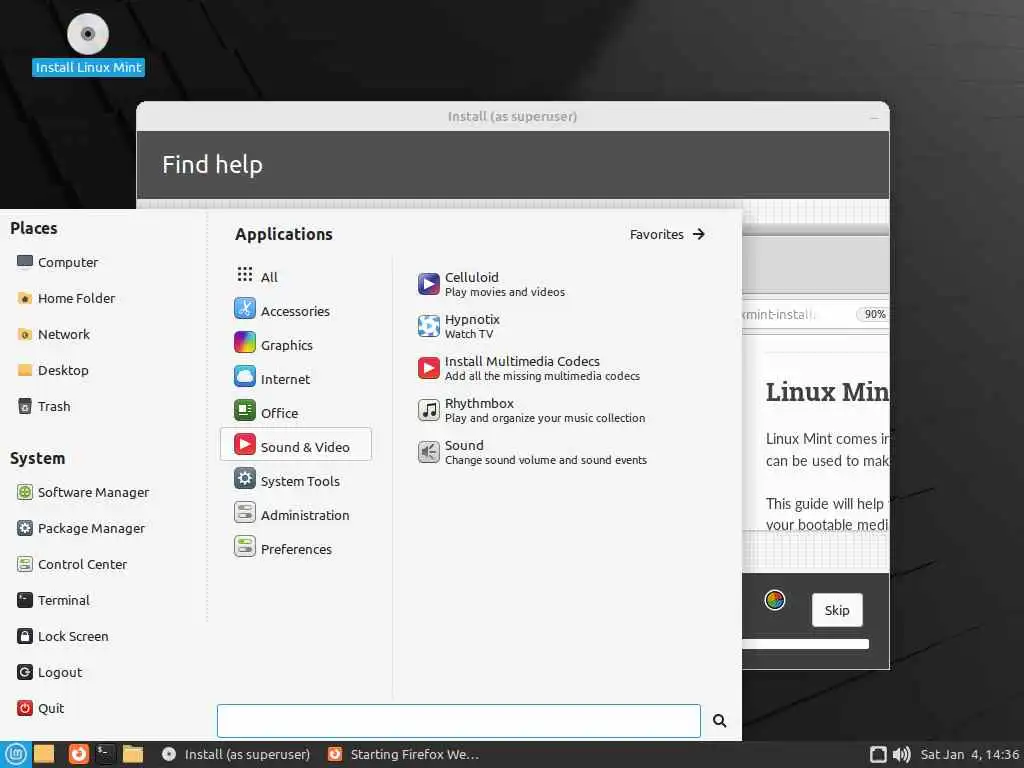Click the colorful circle icon in installer
This screenshot has height=768, width=1024.
coord(775,600)
